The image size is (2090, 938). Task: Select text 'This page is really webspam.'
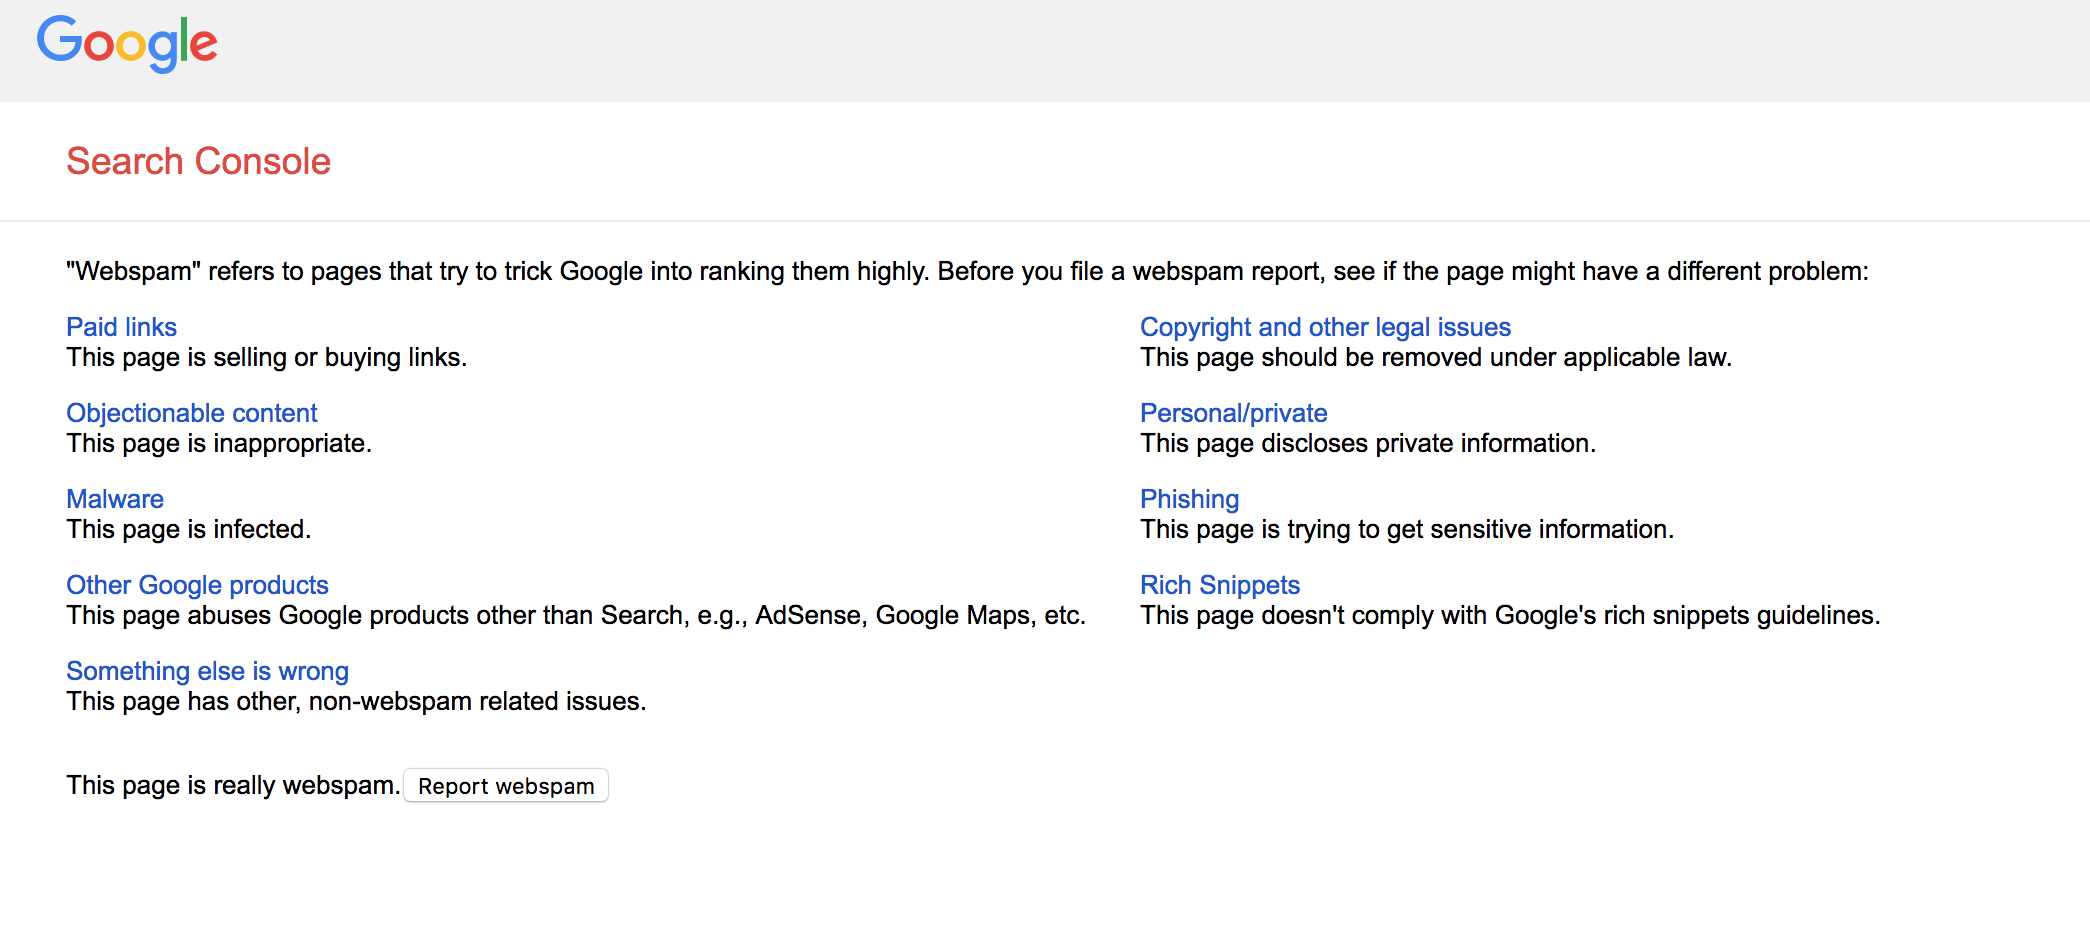[x=233, y=785]
